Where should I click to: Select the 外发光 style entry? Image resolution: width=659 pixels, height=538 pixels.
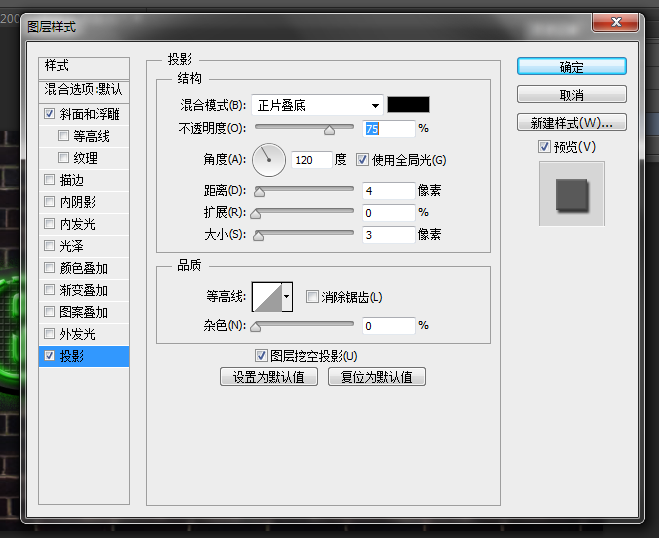pyautogui.click(x=77, y=334)
